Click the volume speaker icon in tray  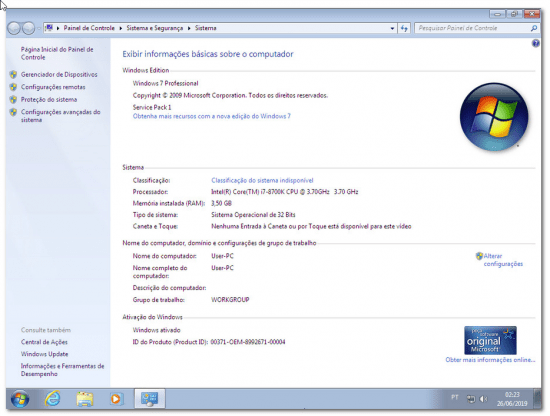(x=483, y=399)
